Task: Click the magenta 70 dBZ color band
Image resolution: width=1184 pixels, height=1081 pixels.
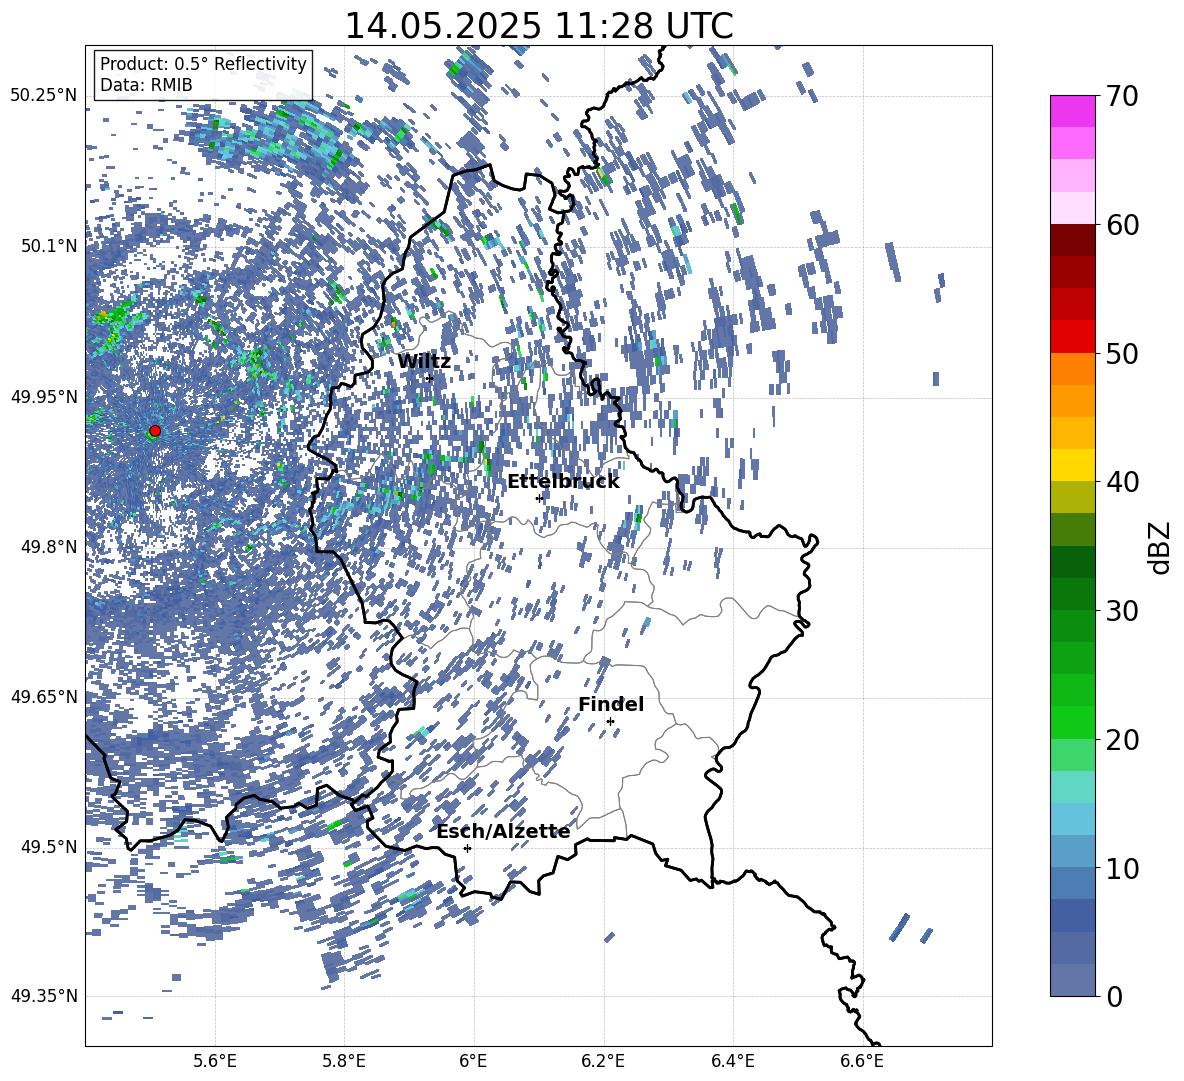Action: click(x=1072, y=111)
